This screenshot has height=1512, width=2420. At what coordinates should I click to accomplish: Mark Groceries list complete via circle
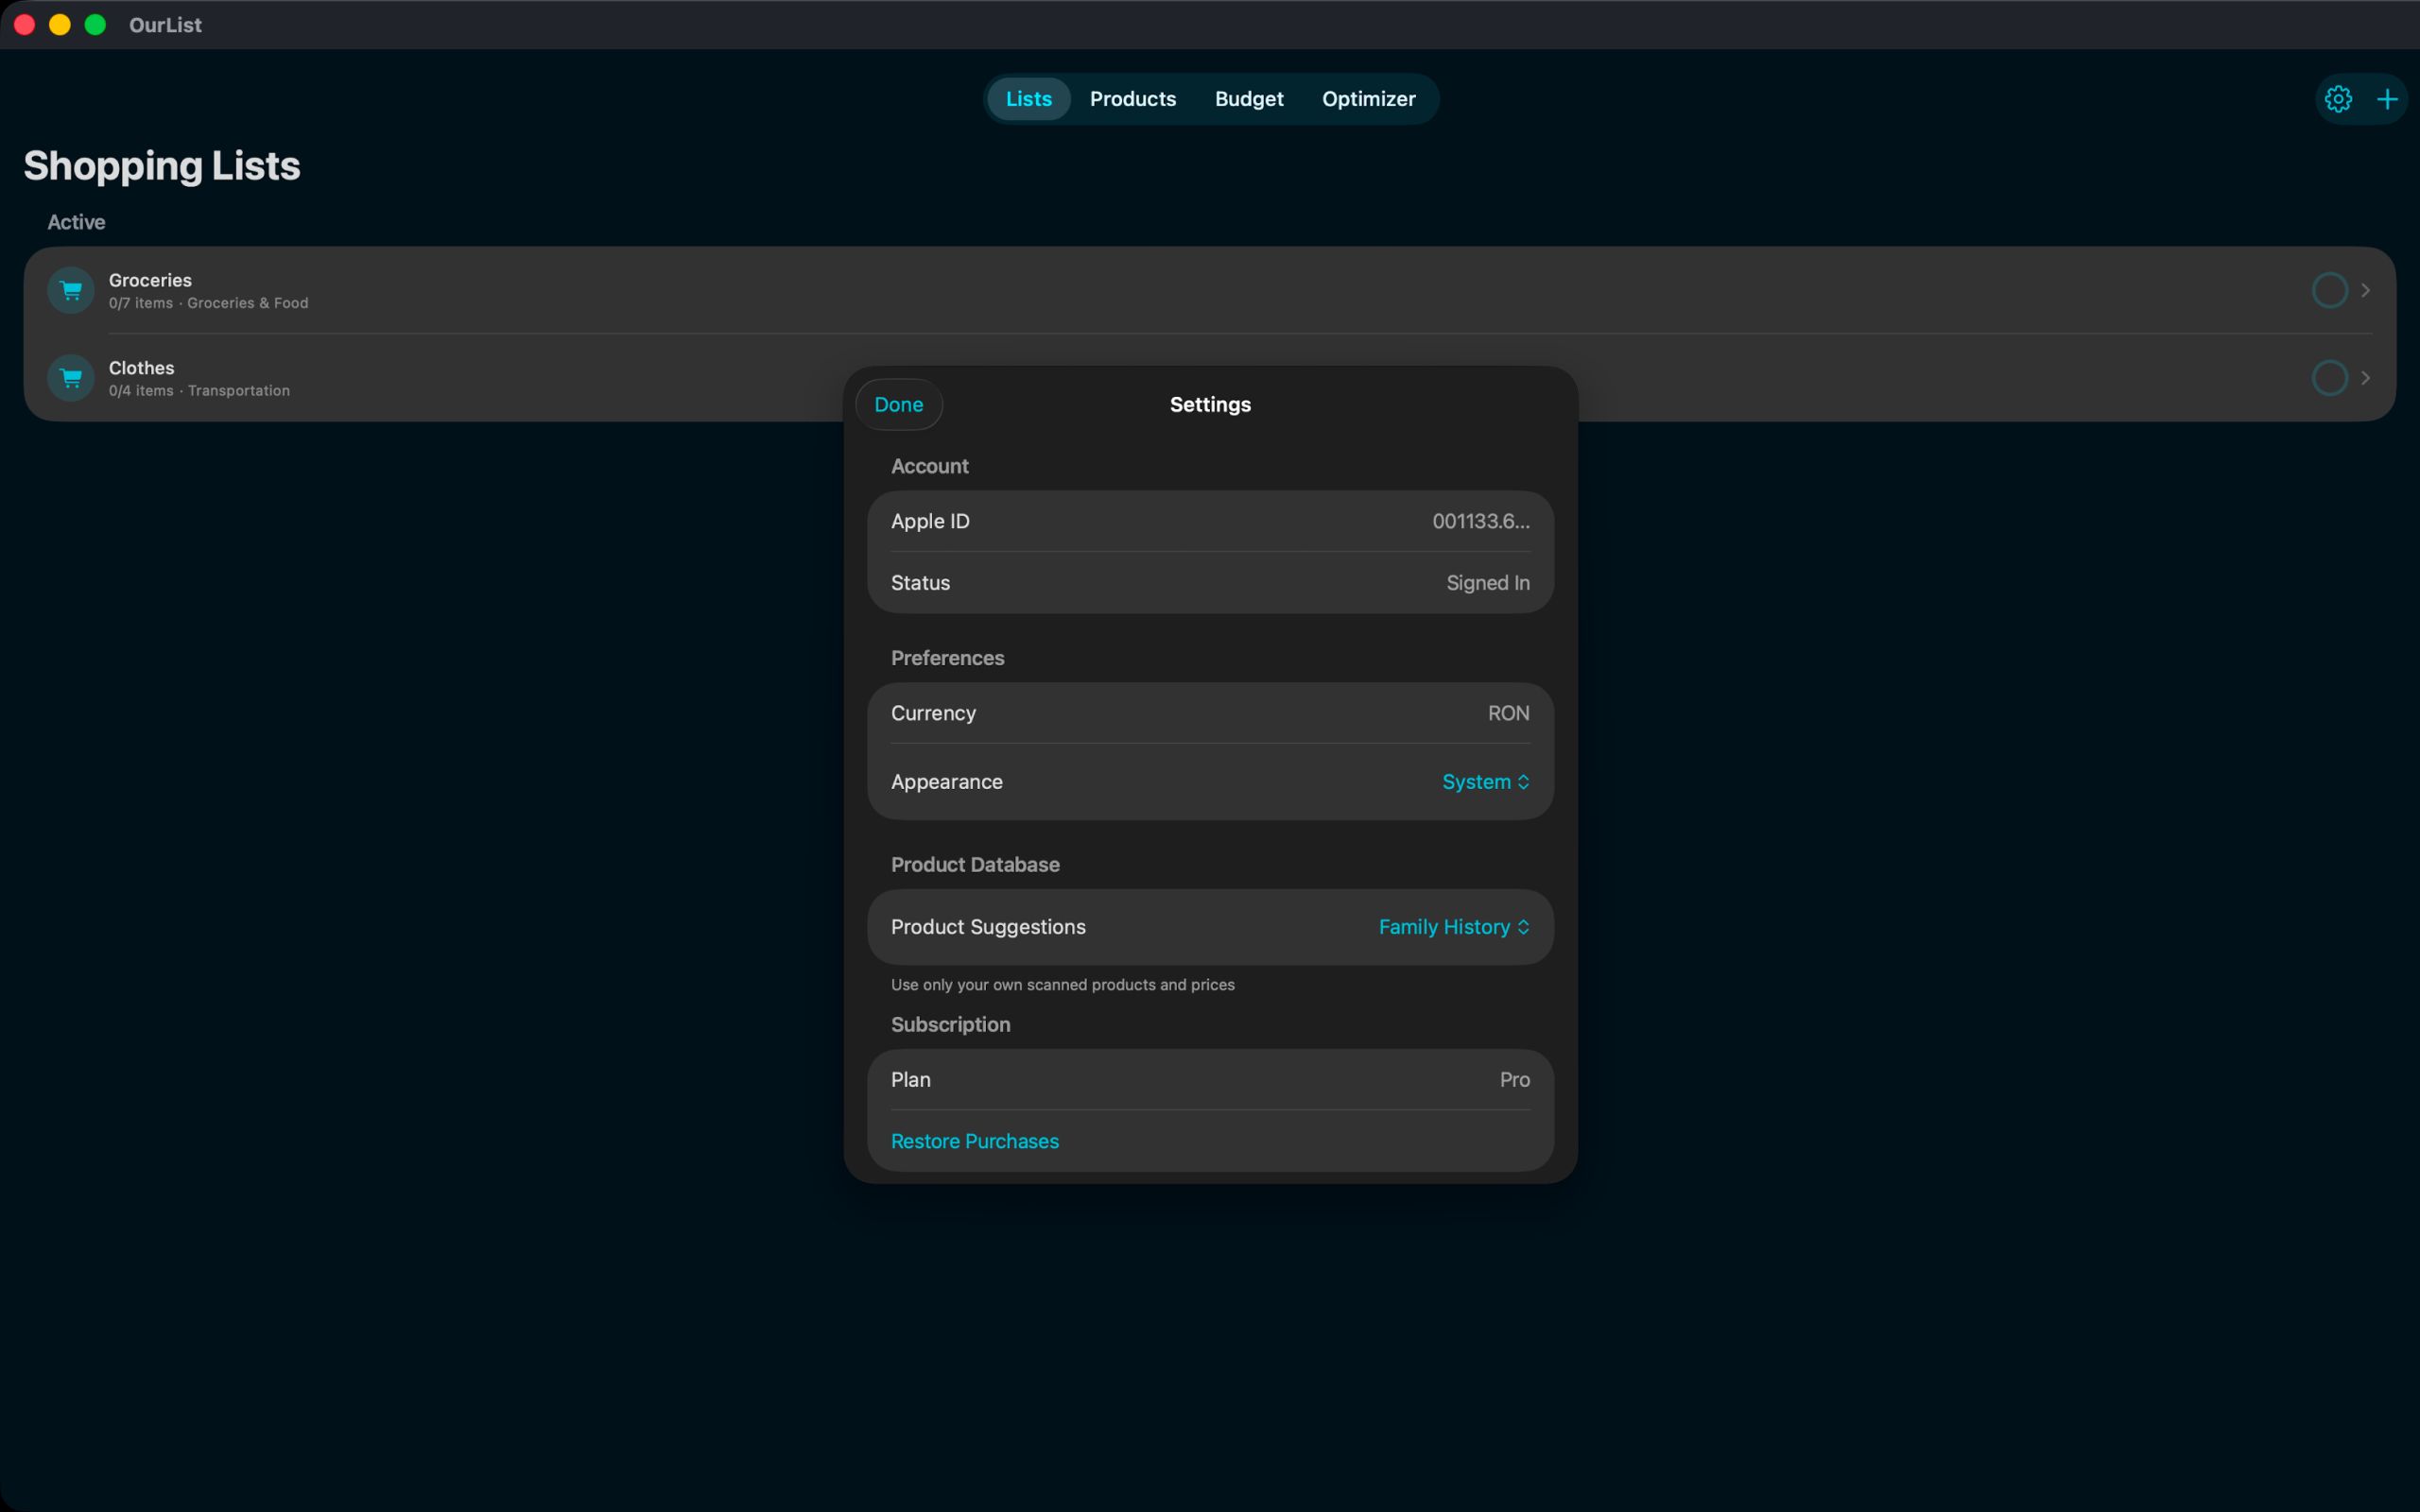[2330, 290]
